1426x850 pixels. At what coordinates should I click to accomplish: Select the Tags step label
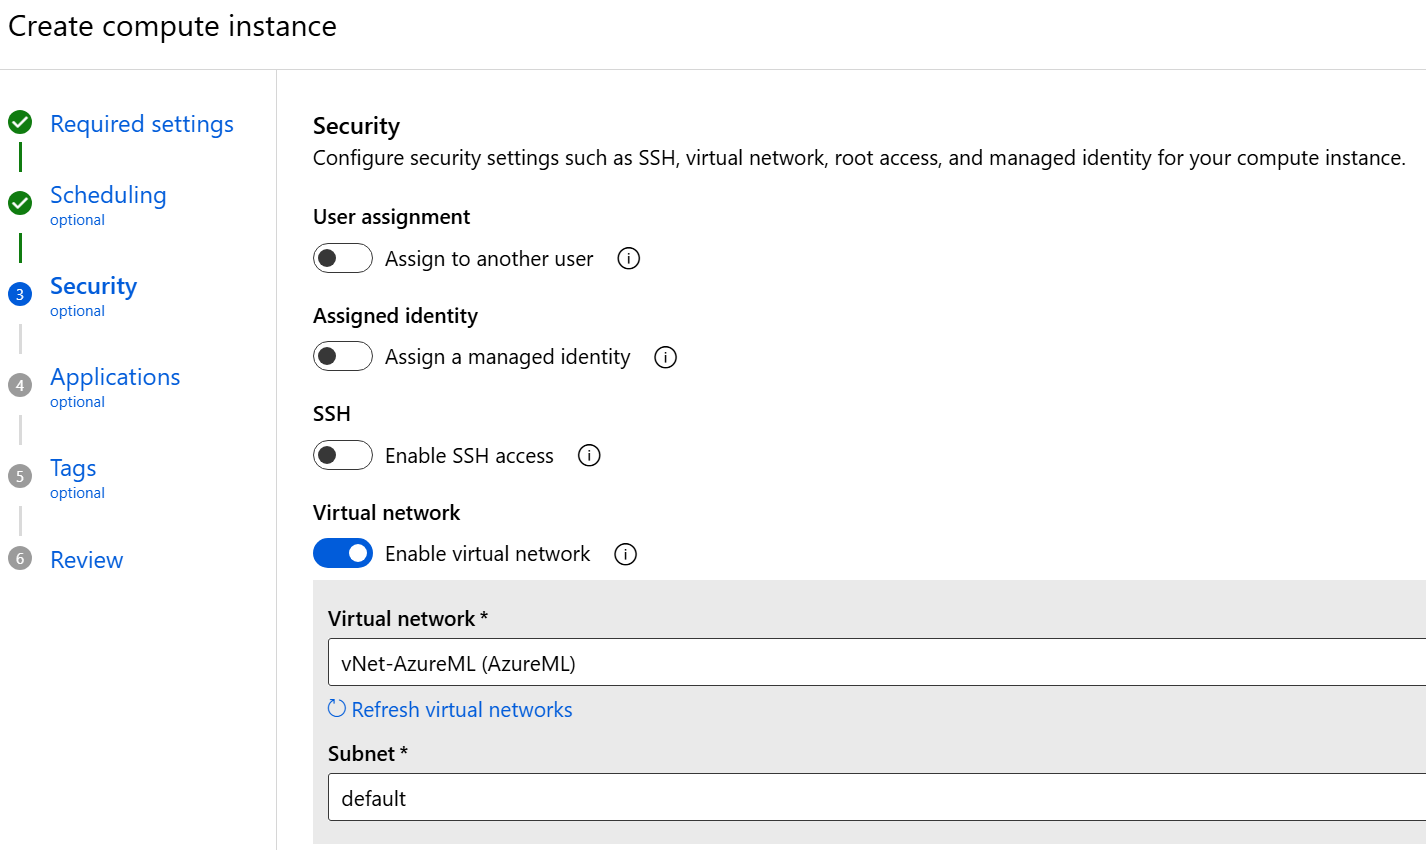pos(73,468)
